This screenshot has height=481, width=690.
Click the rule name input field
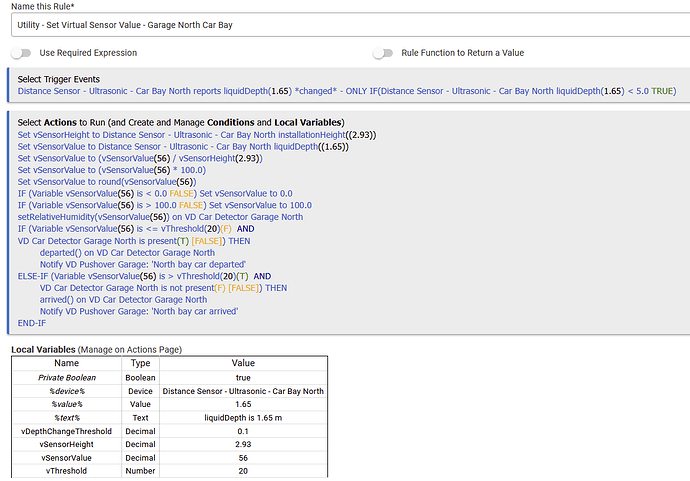click(344, 24)
